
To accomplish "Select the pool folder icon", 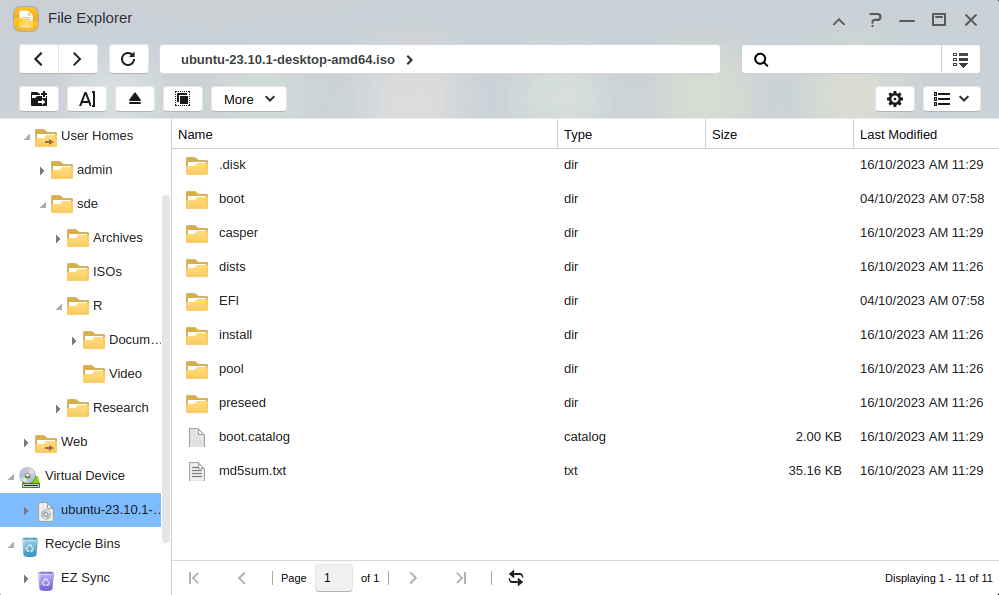I will coord(197,369).
